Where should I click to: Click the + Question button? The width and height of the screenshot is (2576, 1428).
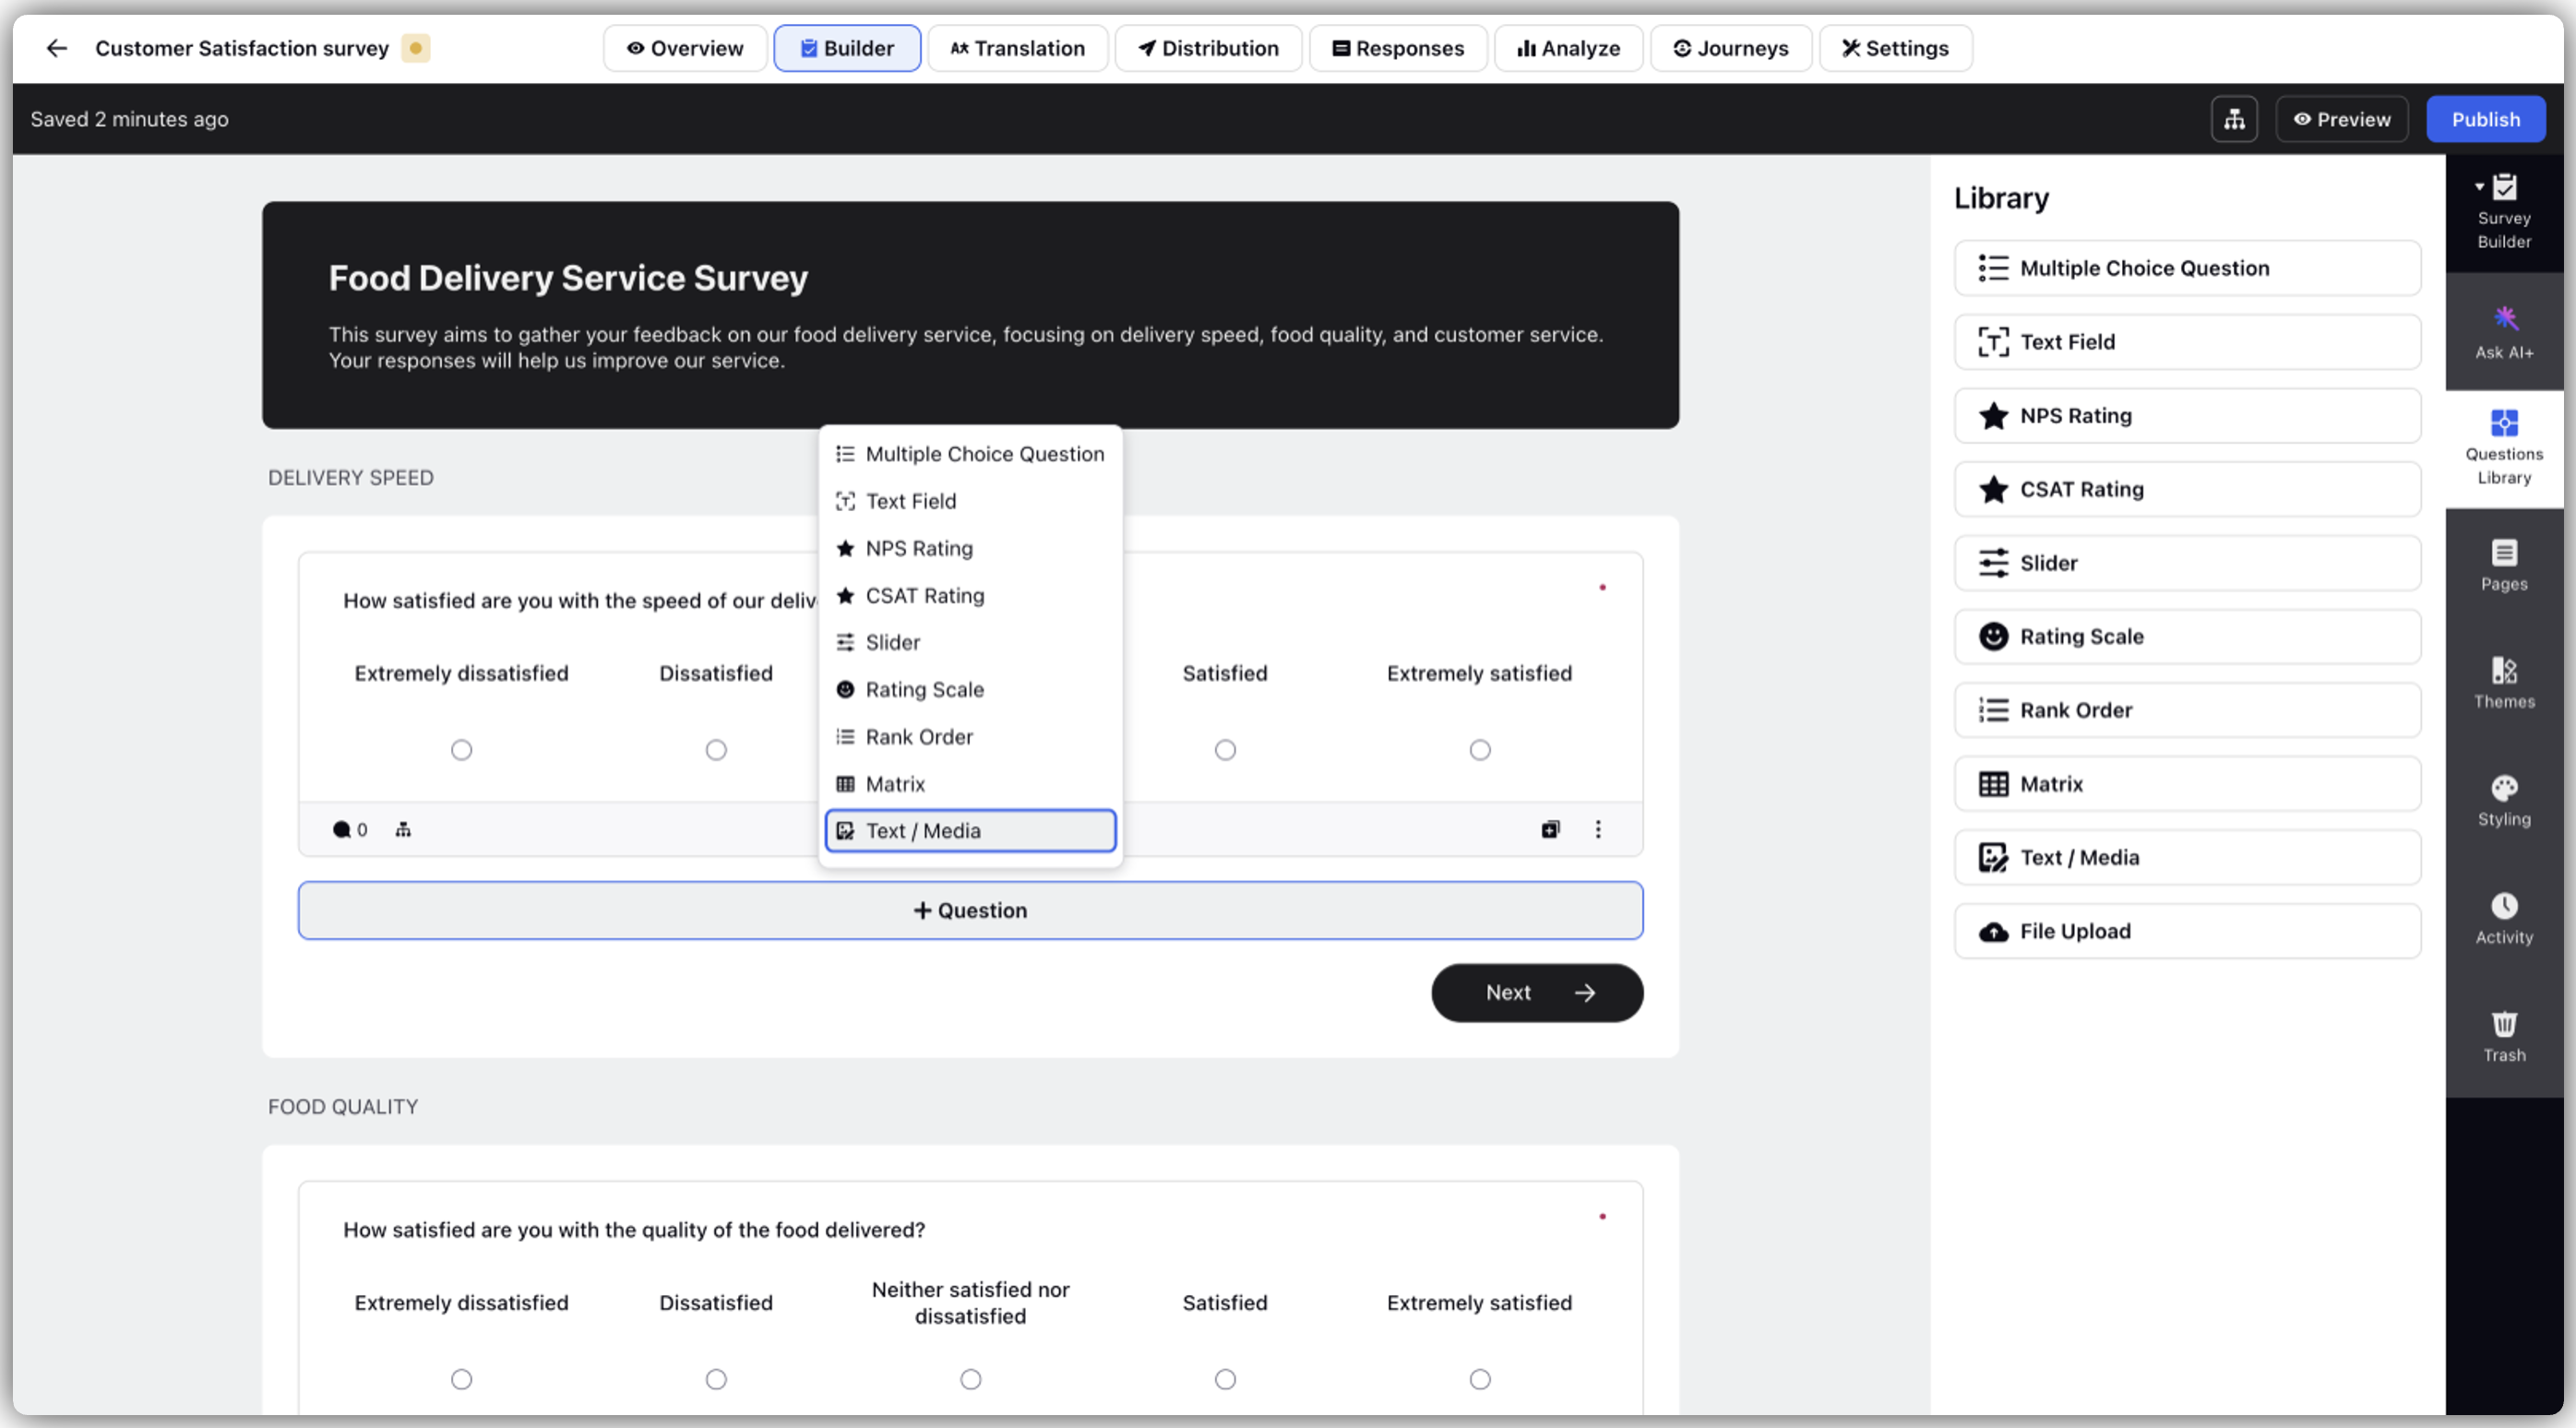[970, 910]
